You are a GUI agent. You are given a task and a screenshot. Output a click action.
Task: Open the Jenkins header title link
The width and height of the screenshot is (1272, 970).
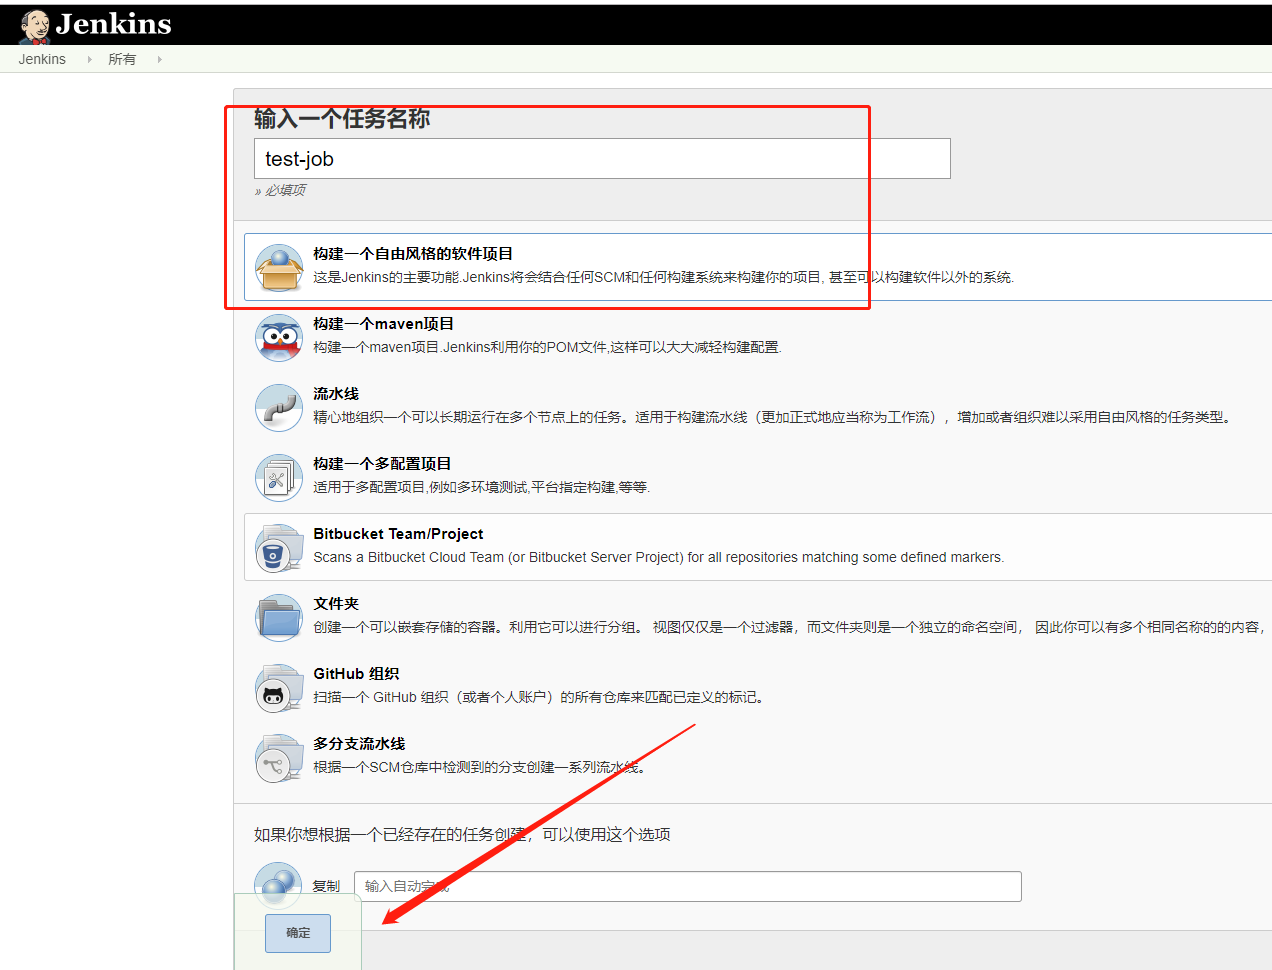[113, 24]
